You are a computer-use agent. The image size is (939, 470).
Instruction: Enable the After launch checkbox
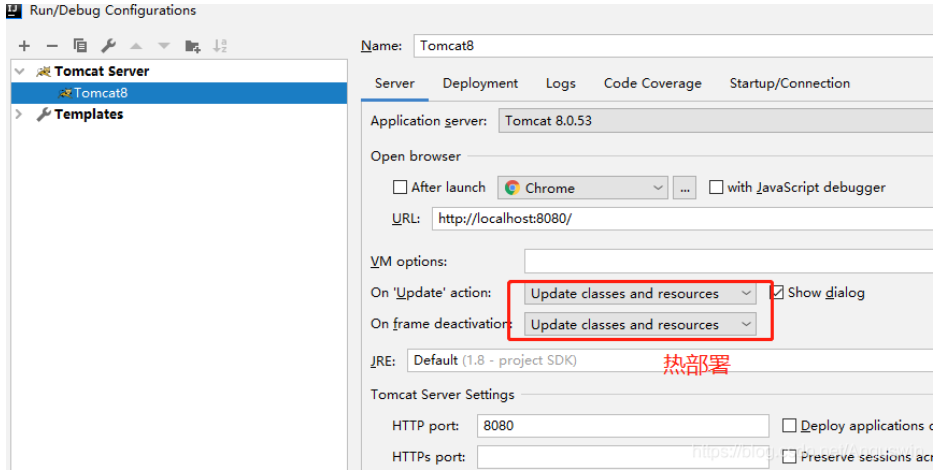coord(399,187)
